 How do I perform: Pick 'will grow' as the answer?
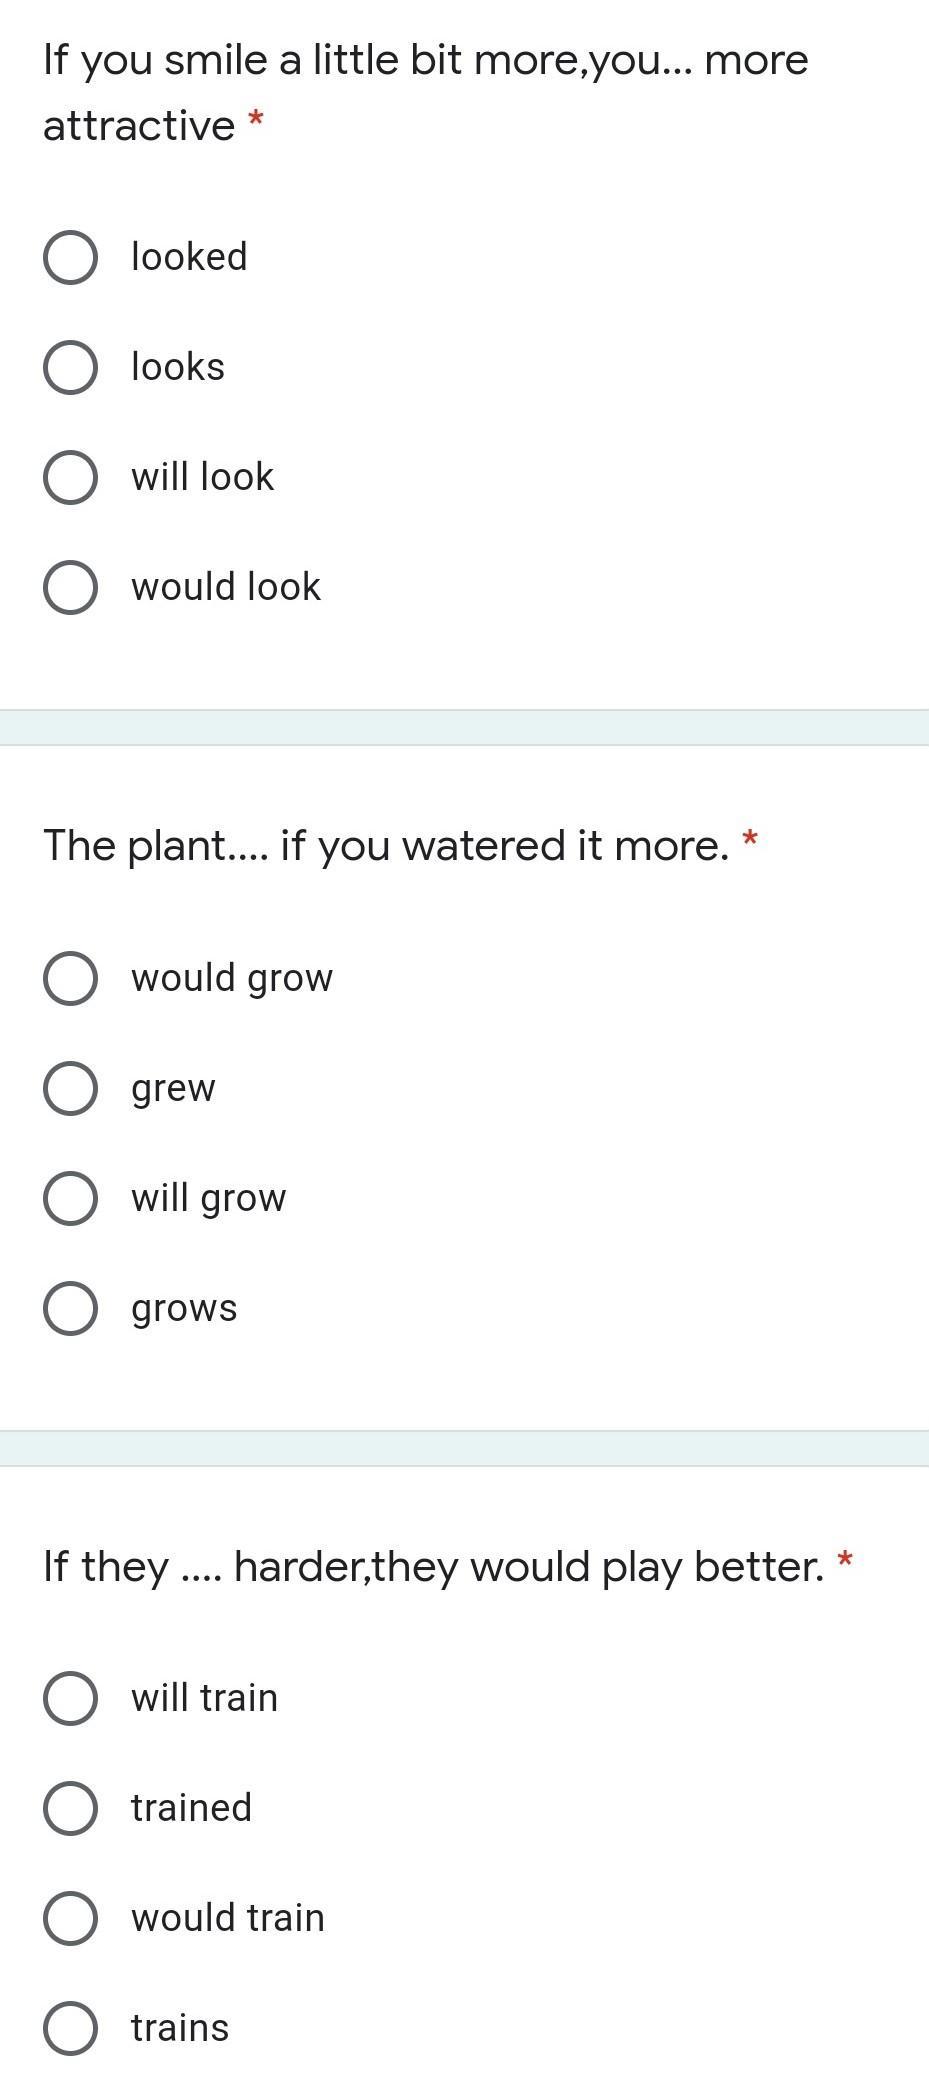[70, 1198]
